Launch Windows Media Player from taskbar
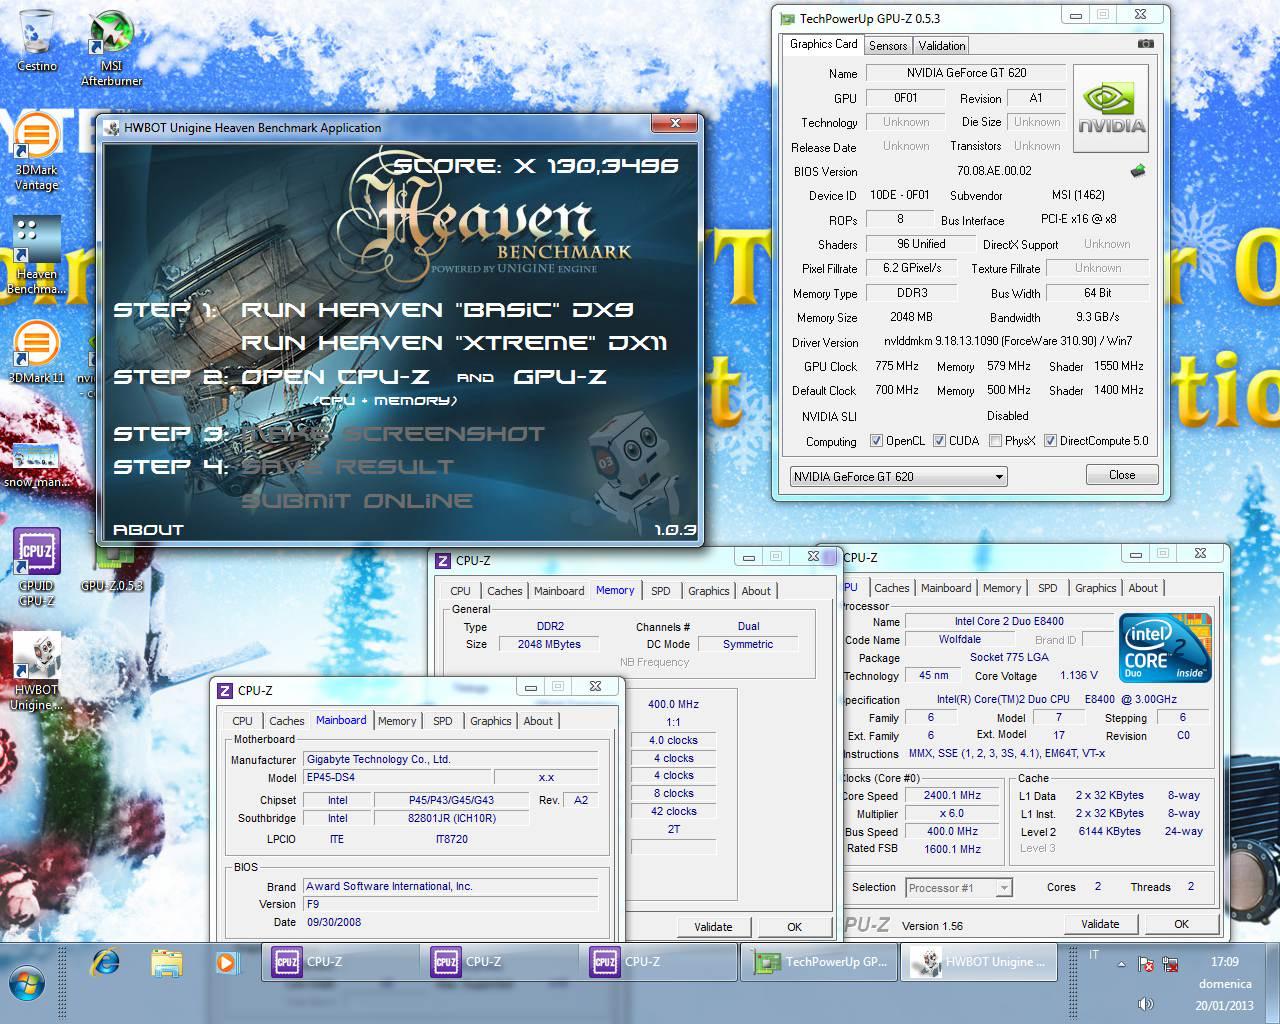The width and height of the screenshot is (1280, 1024). click(228, 963)
